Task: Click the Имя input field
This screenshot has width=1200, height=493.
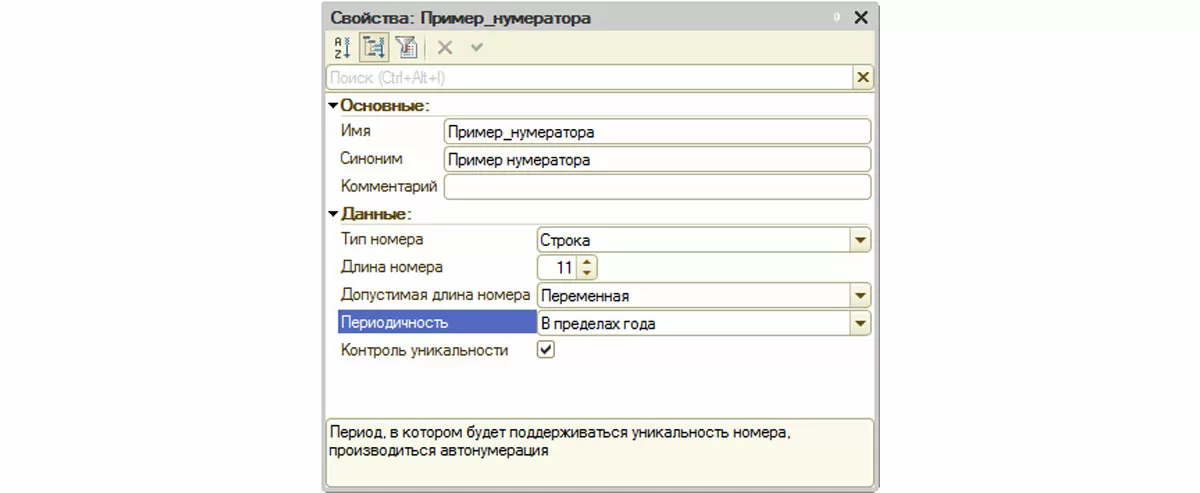Action: tap(656, 131)
